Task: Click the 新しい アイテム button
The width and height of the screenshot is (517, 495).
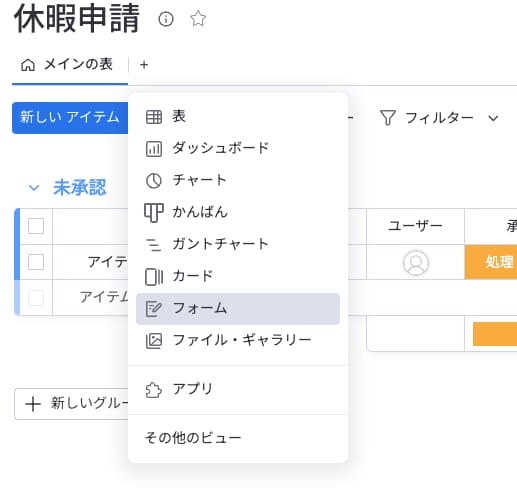Action: [70, 118]
